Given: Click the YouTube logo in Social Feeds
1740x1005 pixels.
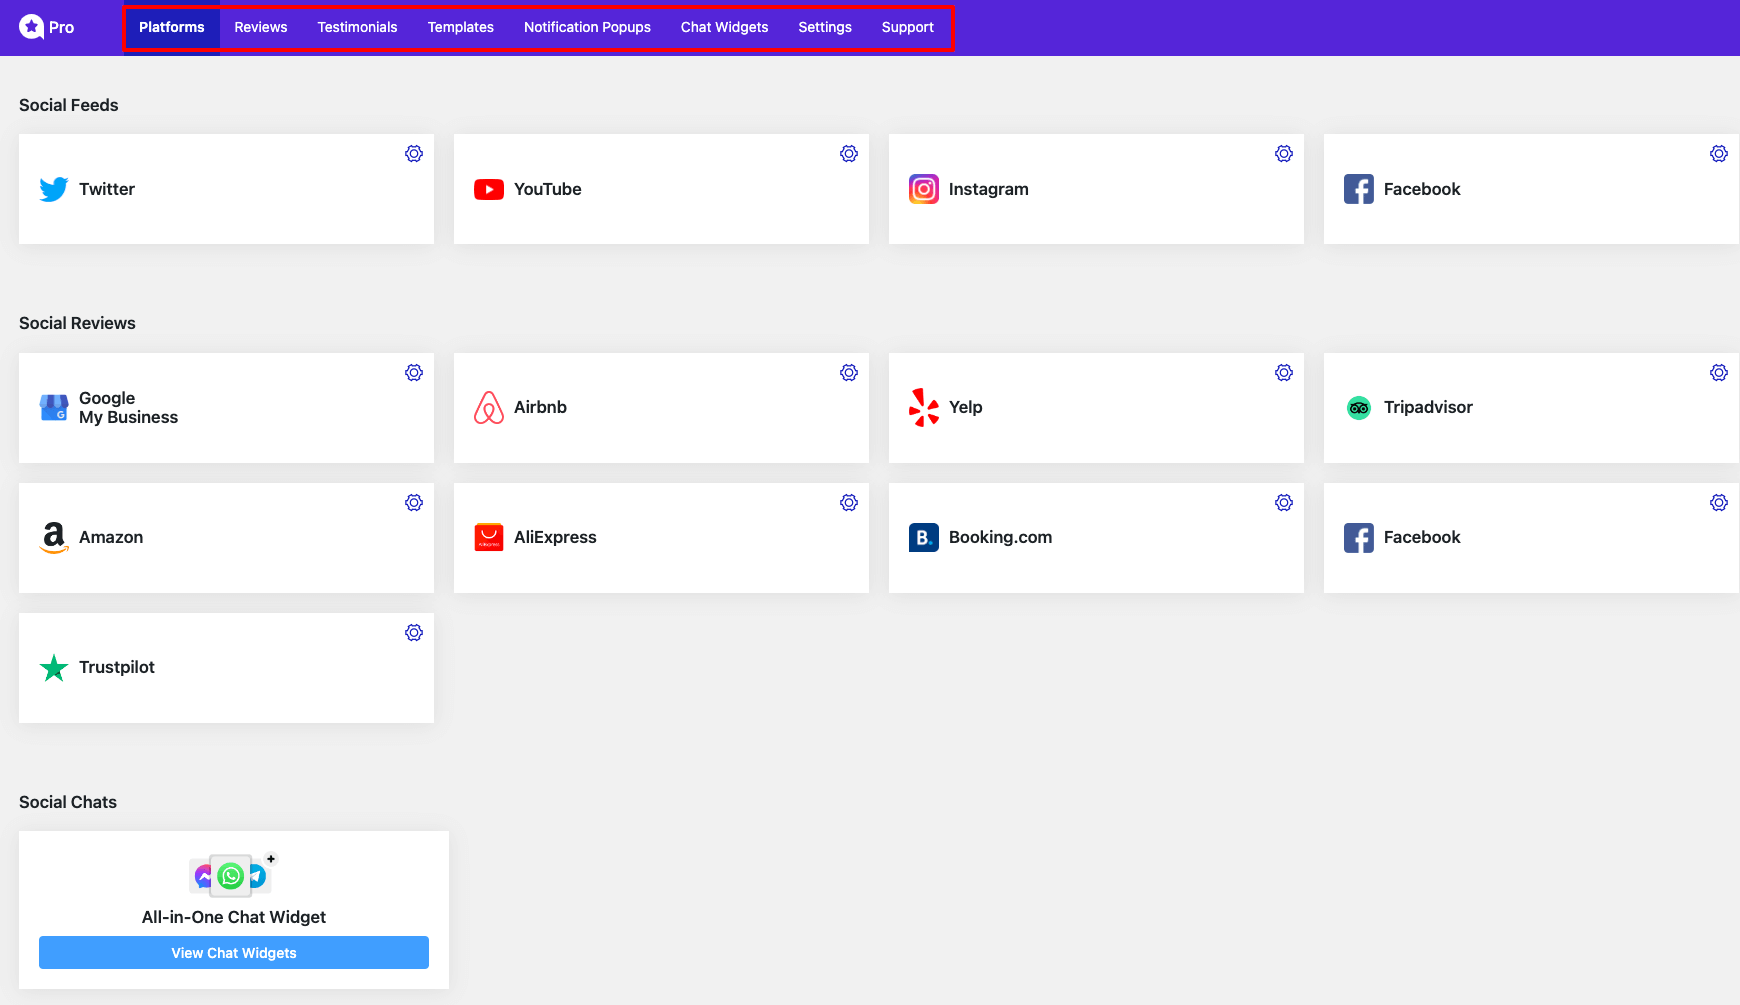Looking at the screenshot, I should click(488, 189).
